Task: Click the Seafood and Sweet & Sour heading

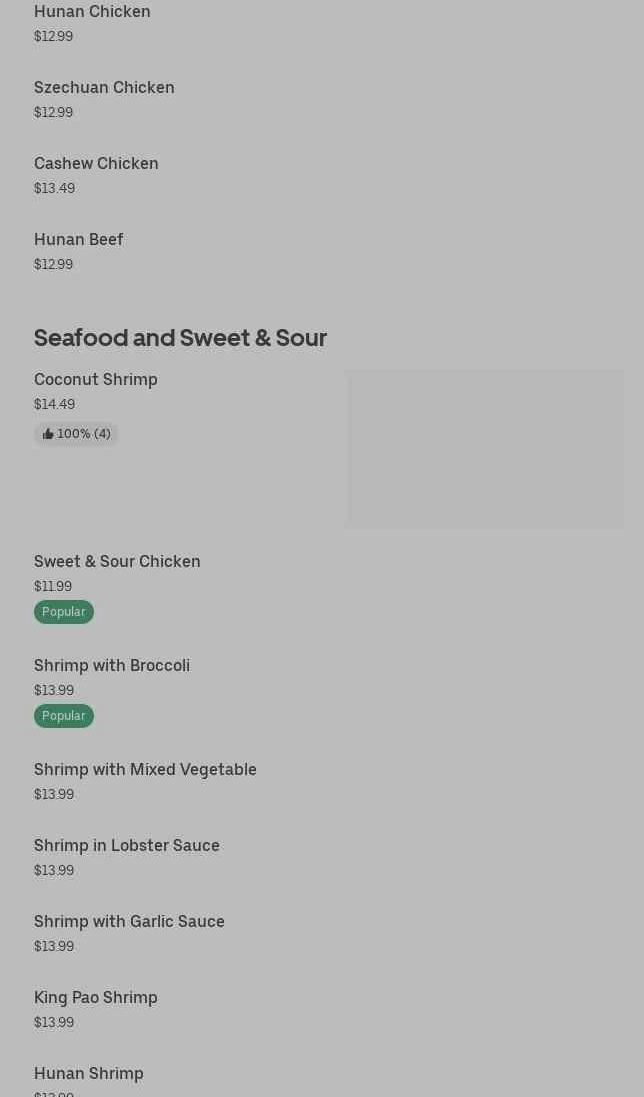Action: (180, 338)
